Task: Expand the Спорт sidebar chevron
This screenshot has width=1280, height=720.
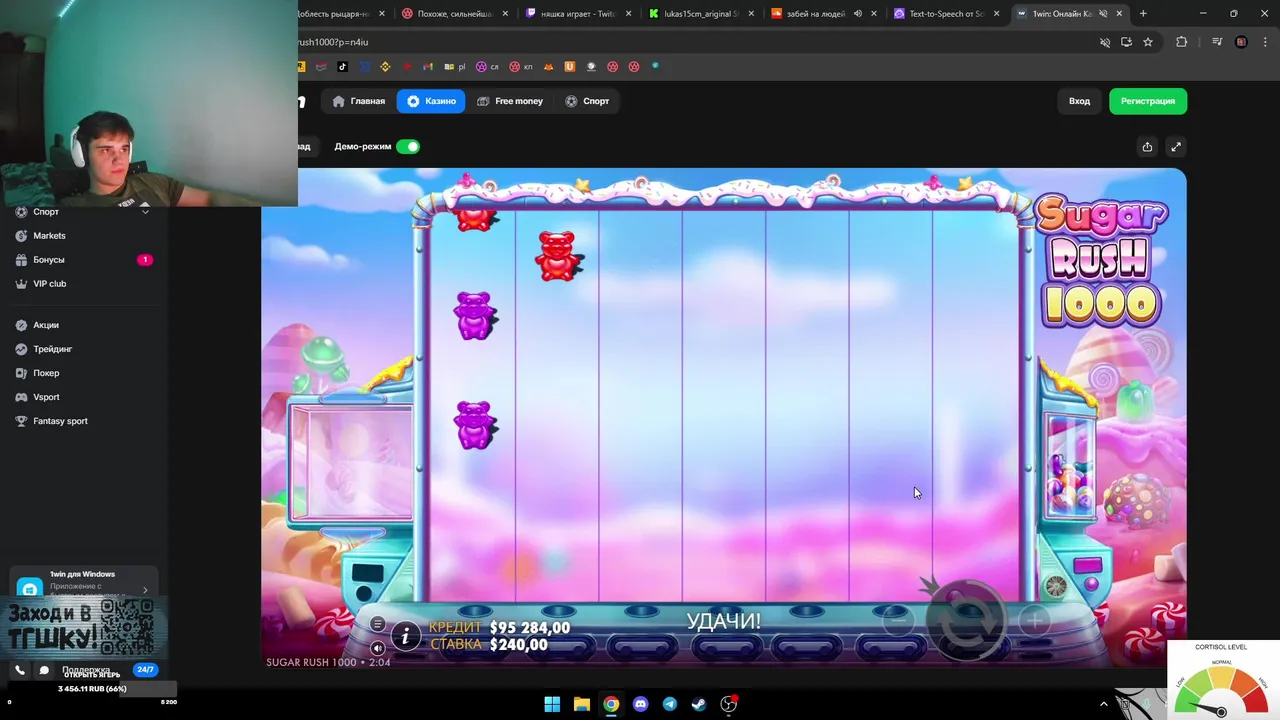Action: pos(145,212)
